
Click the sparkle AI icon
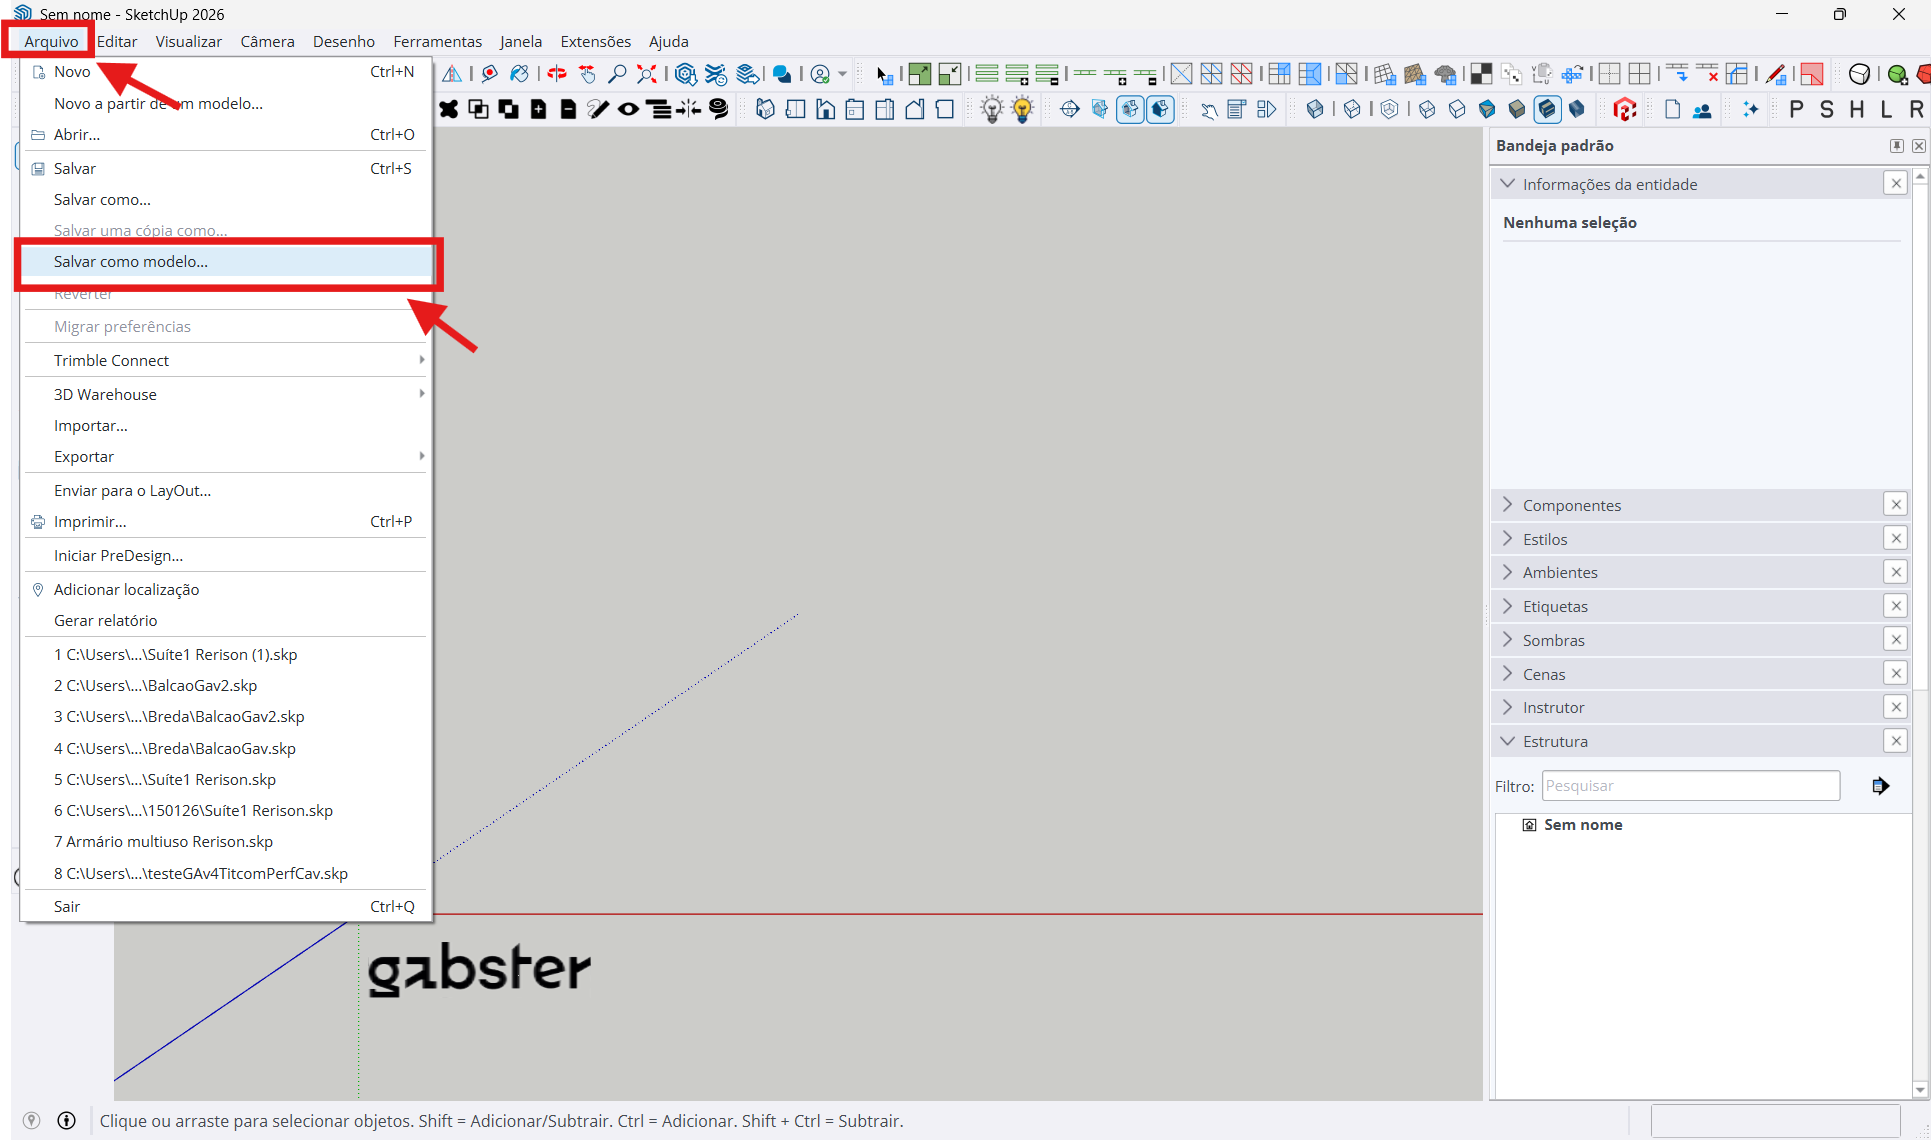1750,109
